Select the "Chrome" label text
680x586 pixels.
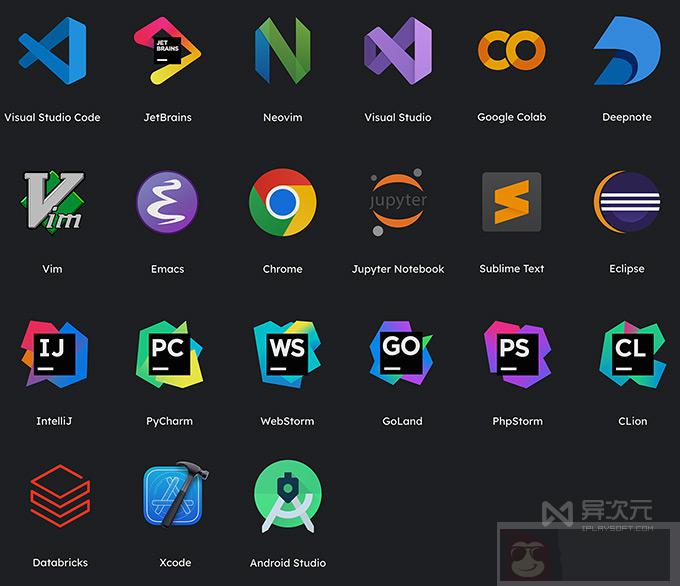point(283,269)
